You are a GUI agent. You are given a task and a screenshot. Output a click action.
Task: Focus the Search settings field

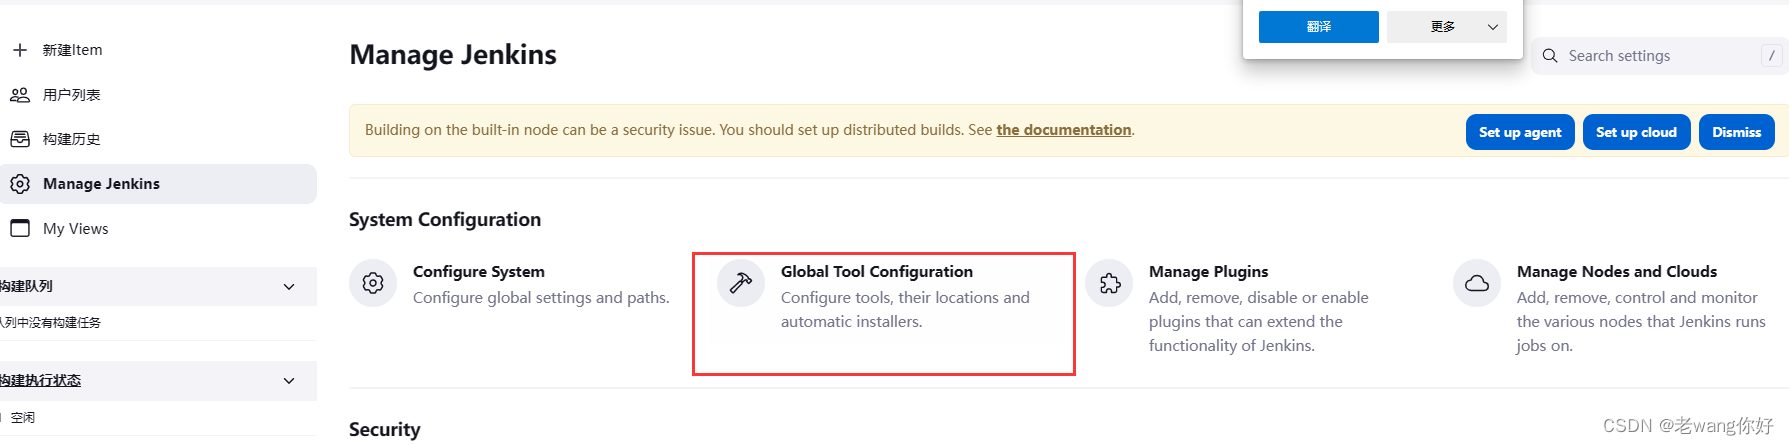(x=1660, y=56)
